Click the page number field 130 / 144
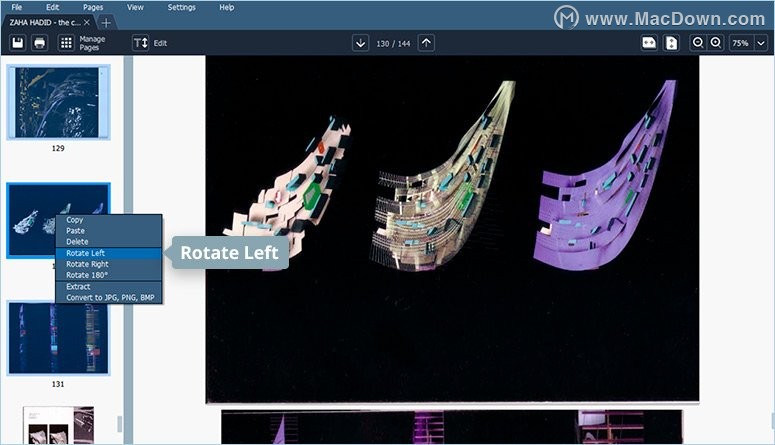Screen dimensions: 775x445 393,44
